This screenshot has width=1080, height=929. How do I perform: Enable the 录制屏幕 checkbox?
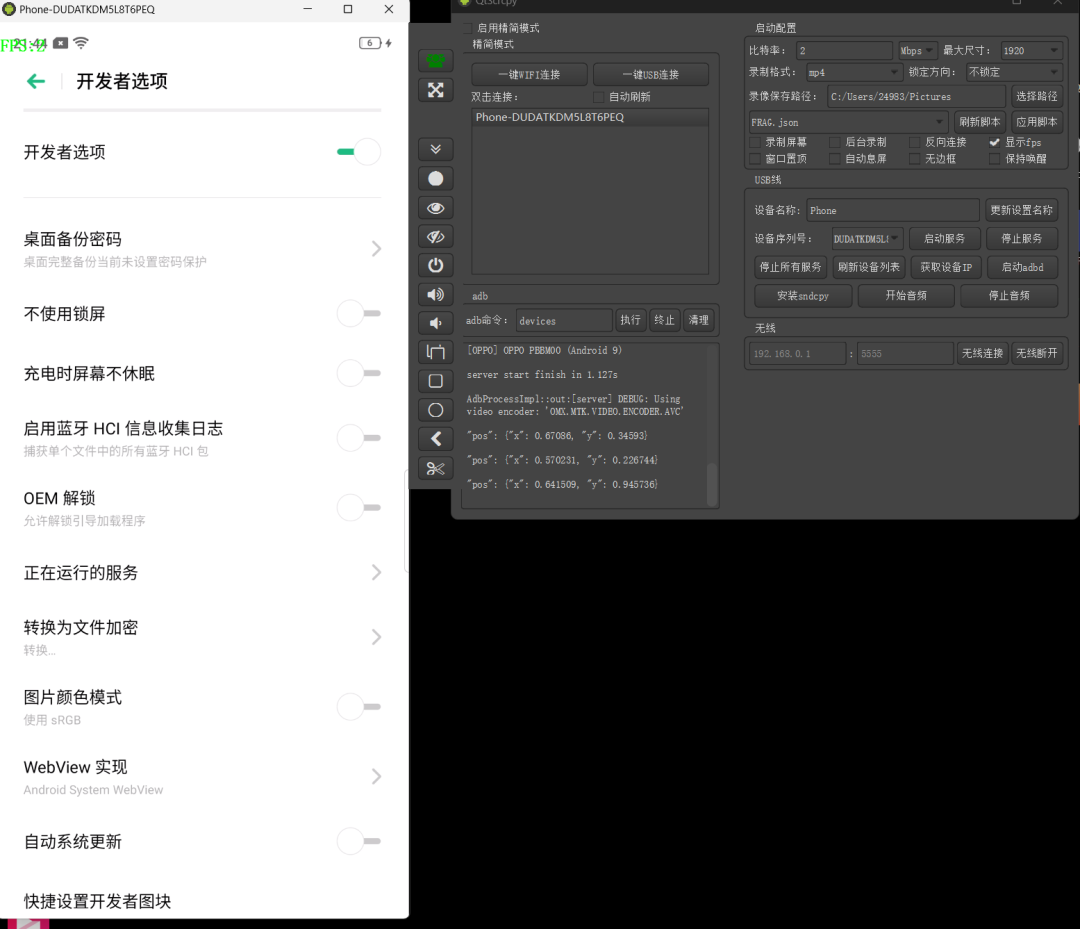coord(755,143)
